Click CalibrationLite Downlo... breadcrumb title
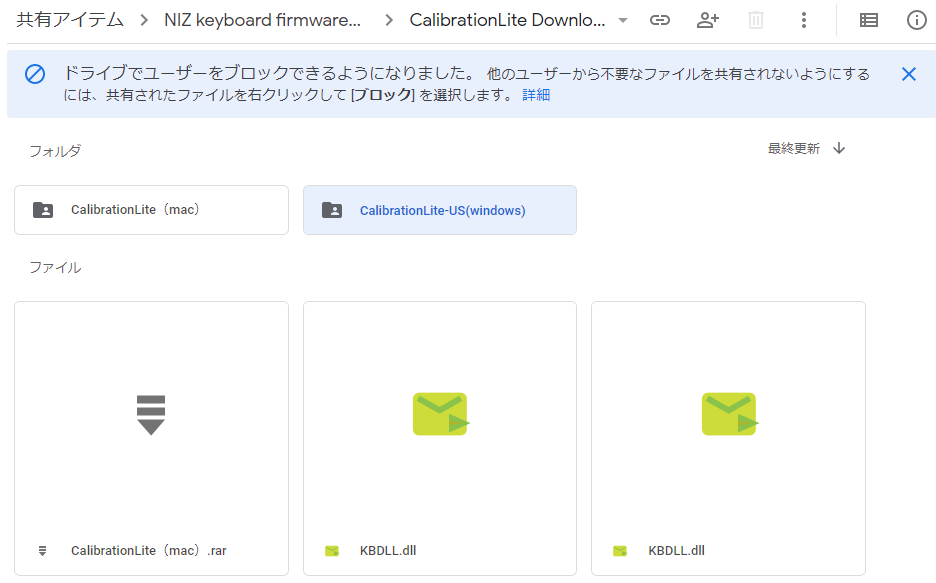The height and width of the screenshot is (583, 936). (x=507, y=20)
